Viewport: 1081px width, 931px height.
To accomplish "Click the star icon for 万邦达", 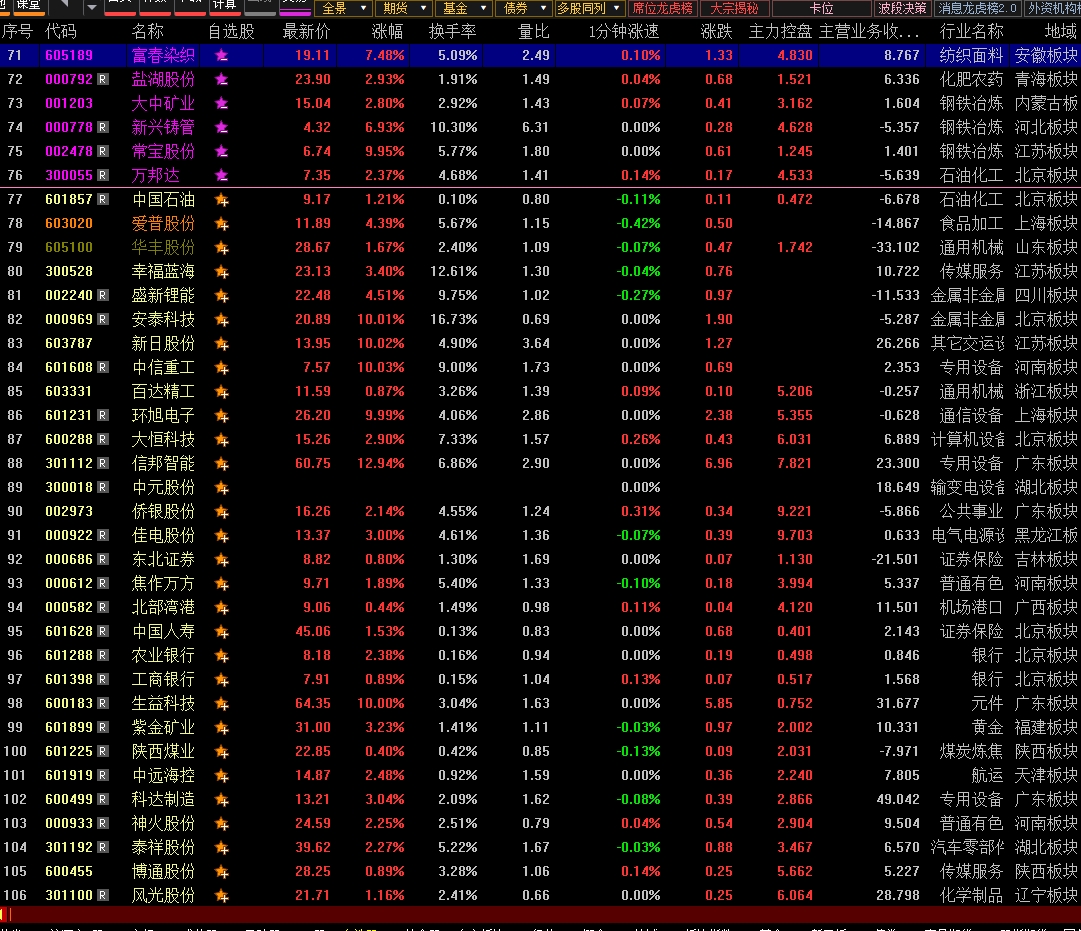I will (221, 176).
